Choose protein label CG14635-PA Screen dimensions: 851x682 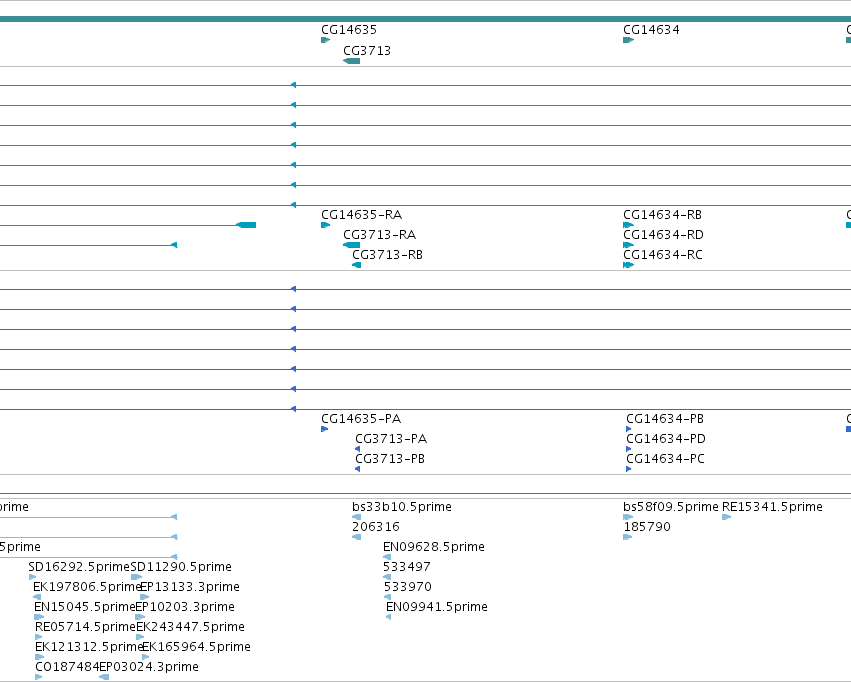click(361, 419)
